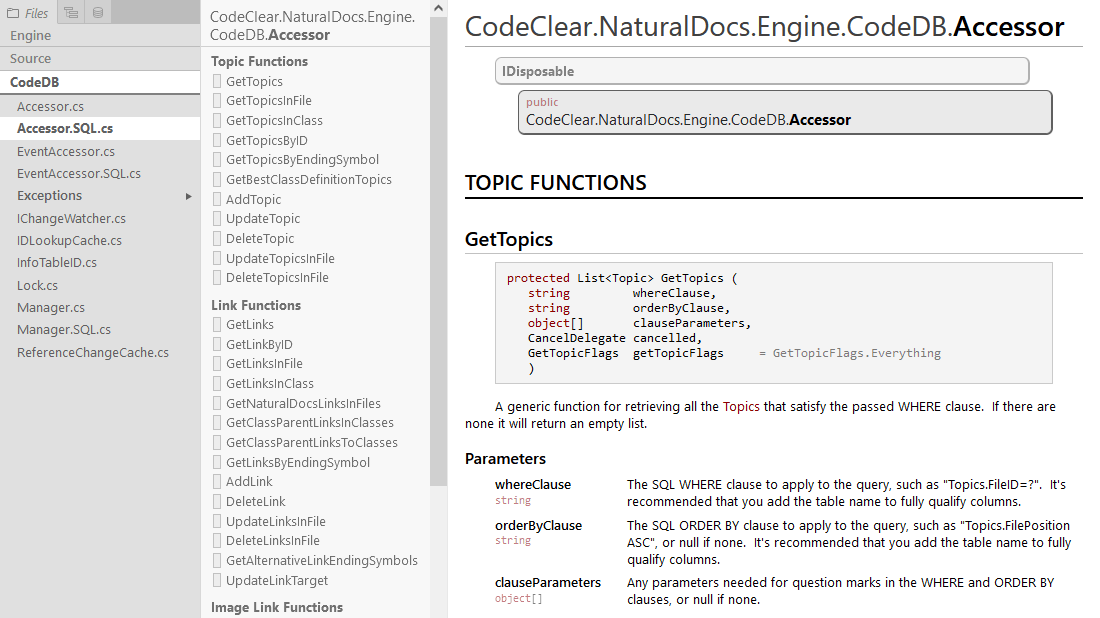Click the icon beside GetTopicsByEndingSymbol
1100x618 pixels.
tap(217, 160)
